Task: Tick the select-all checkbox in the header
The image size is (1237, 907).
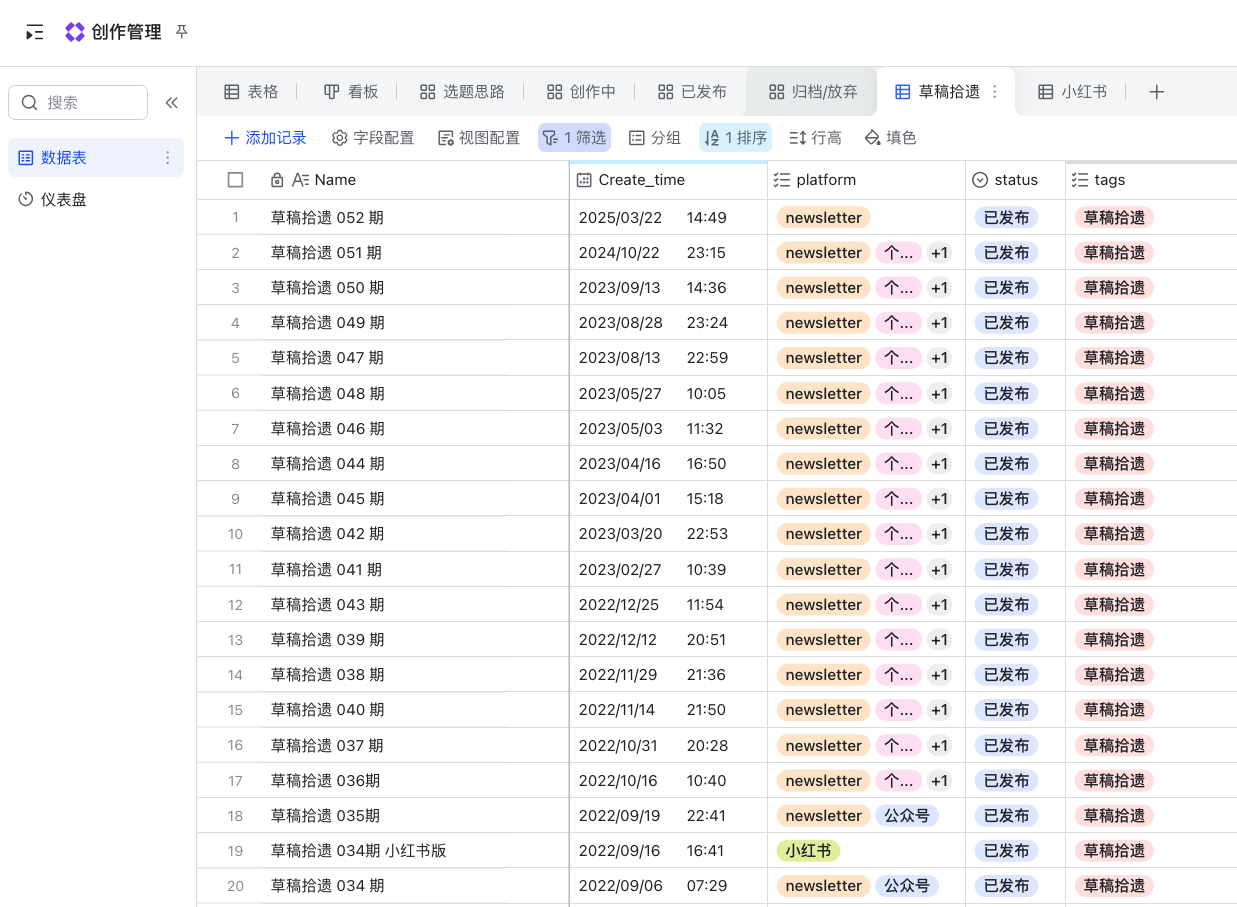Action: coord(236,180)
